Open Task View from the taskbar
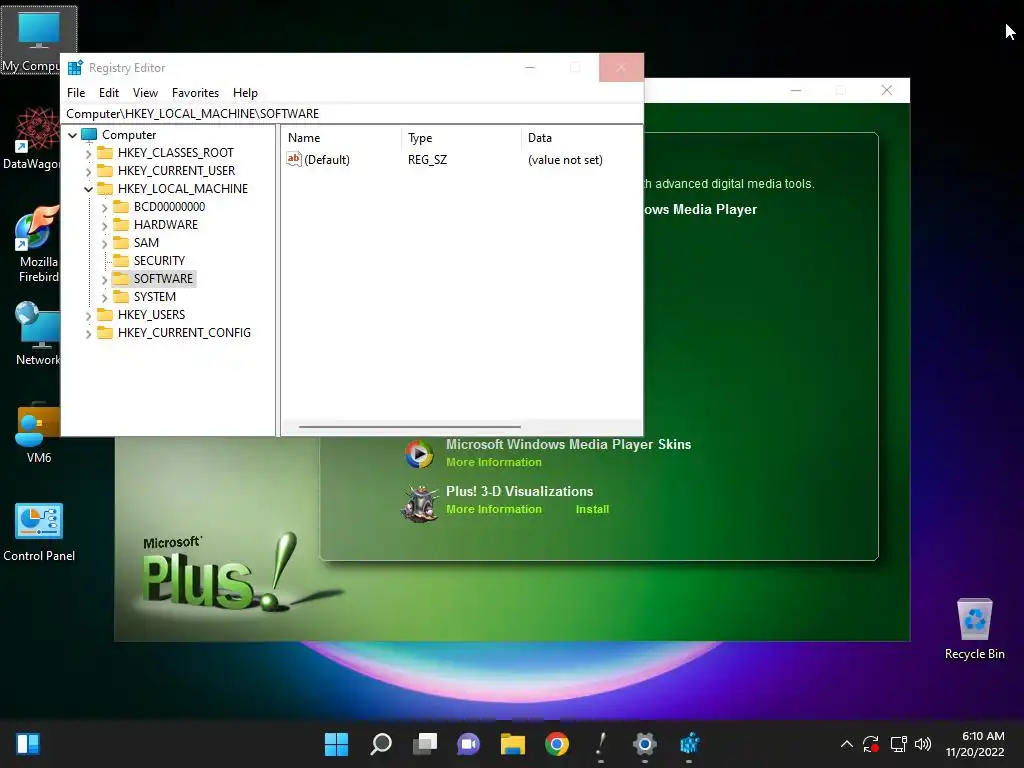The image size is (1024, 768). (x=425, y=744)
